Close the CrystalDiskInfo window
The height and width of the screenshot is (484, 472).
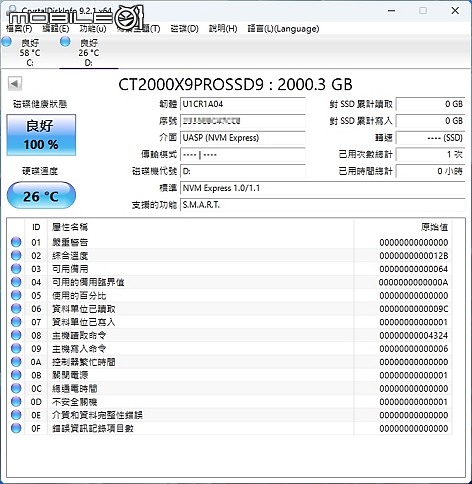pos(455,11)
